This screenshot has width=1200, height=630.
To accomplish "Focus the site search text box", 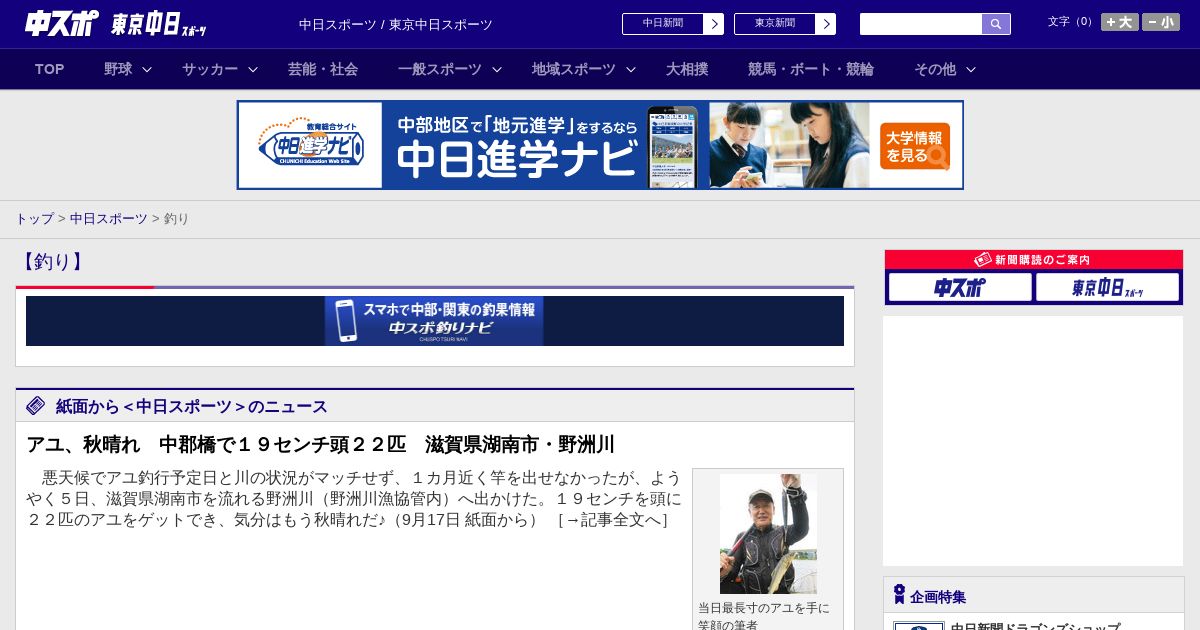I will click(921, 24).
